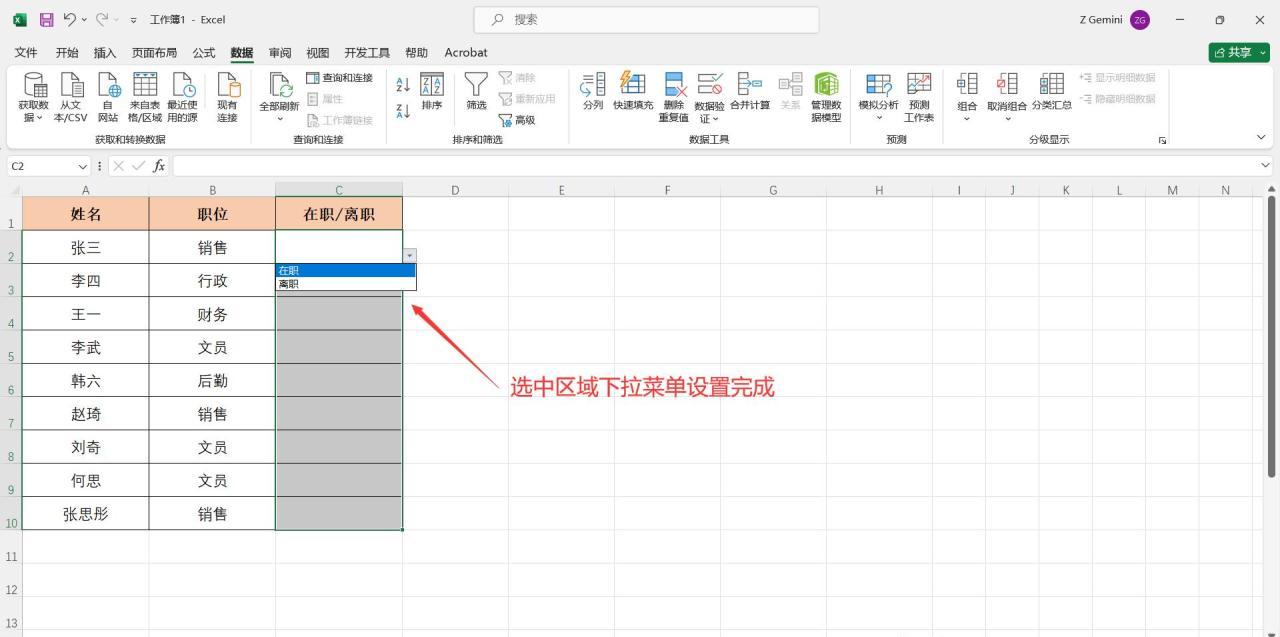Sort ascending A to Z
The height and width of the screenshot is (637, 1280).
point(403,86)
